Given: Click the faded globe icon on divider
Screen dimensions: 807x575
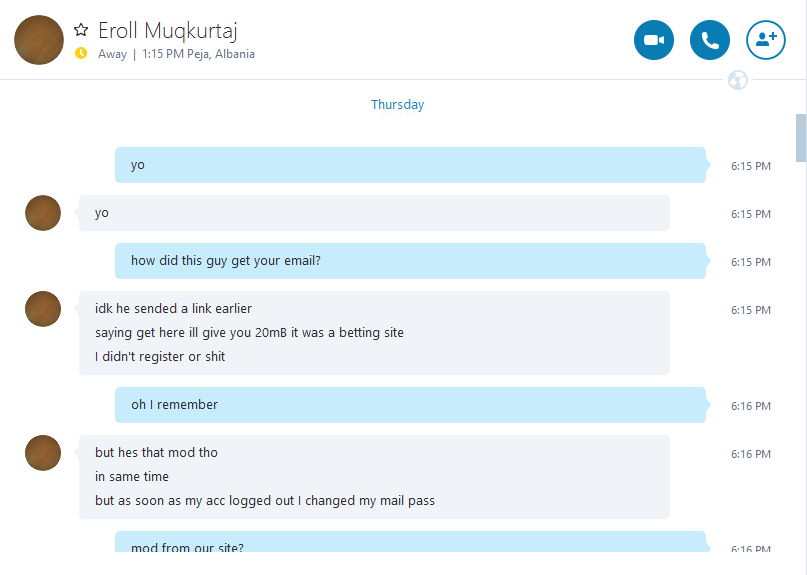Looking at the screenshot, I should (x=738, y=80).
